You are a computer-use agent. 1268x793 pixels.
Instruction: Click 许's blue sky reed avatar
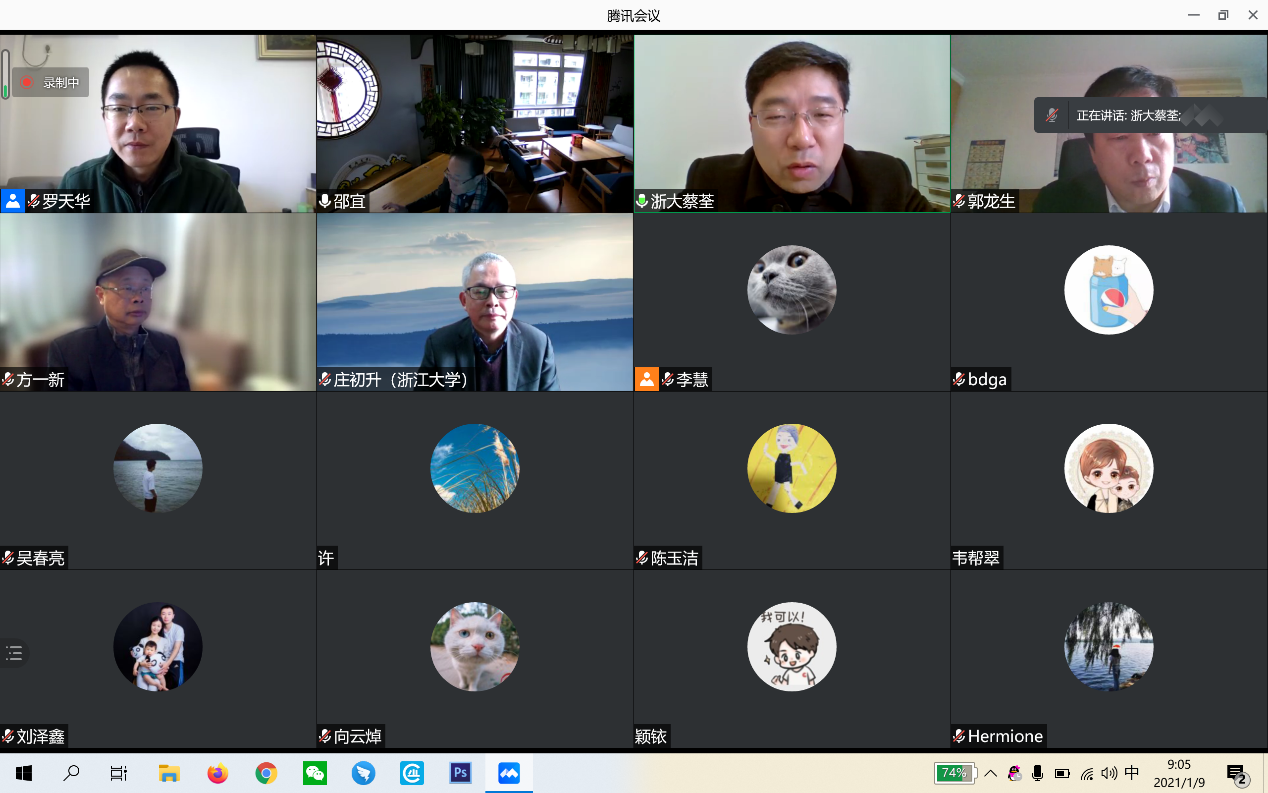(x=475, y=468)
